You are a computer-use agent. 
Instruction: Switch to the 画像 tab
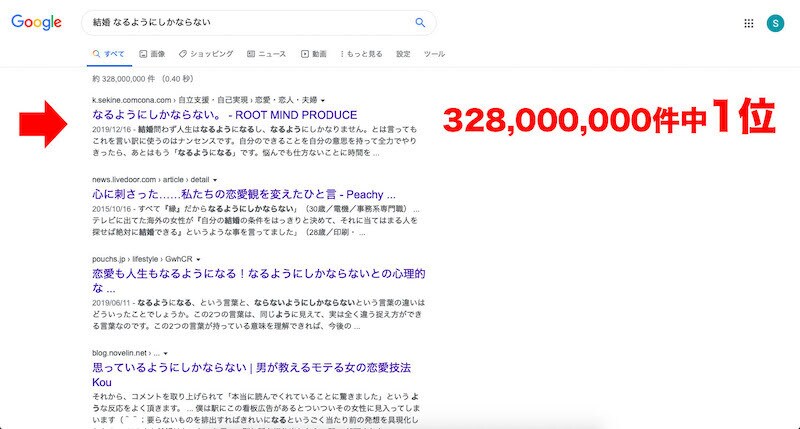click(x=152, y=54)
